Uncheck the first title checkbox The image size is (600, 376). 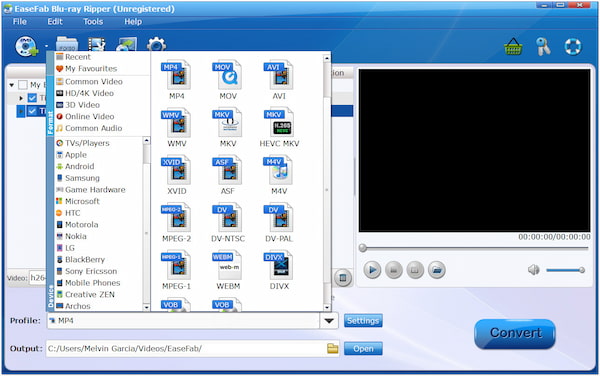point(33,98)
